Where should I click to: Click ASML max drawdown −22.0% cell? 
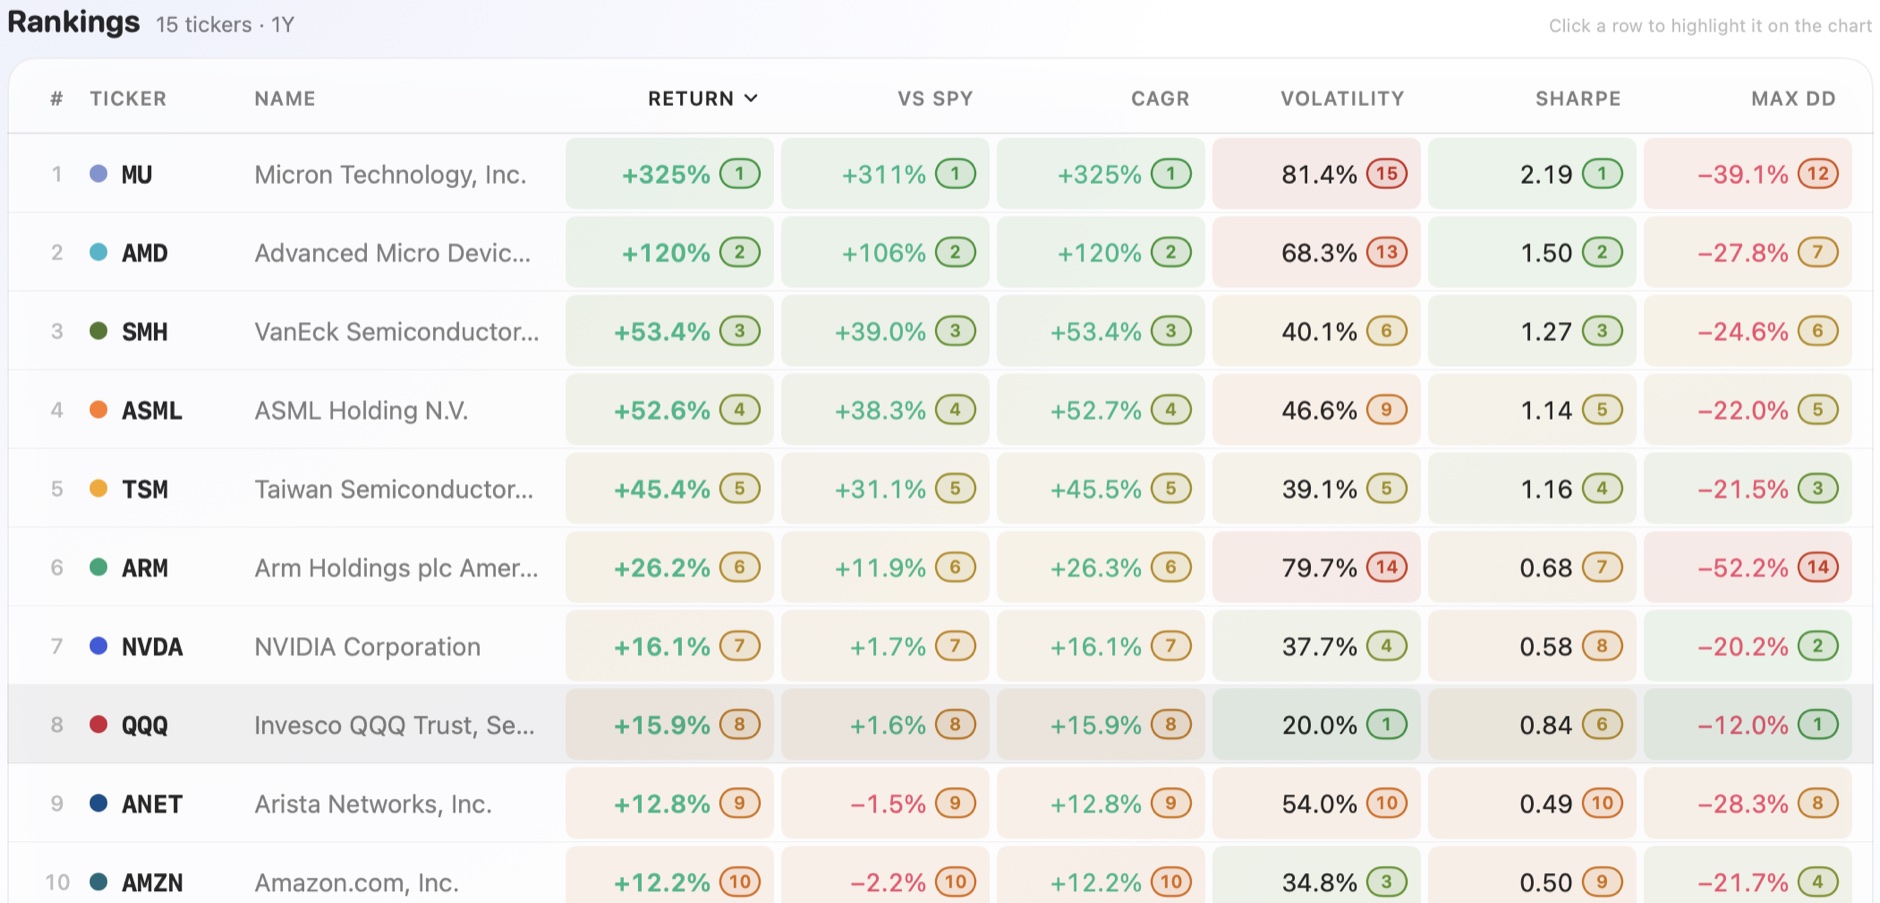1748,411
